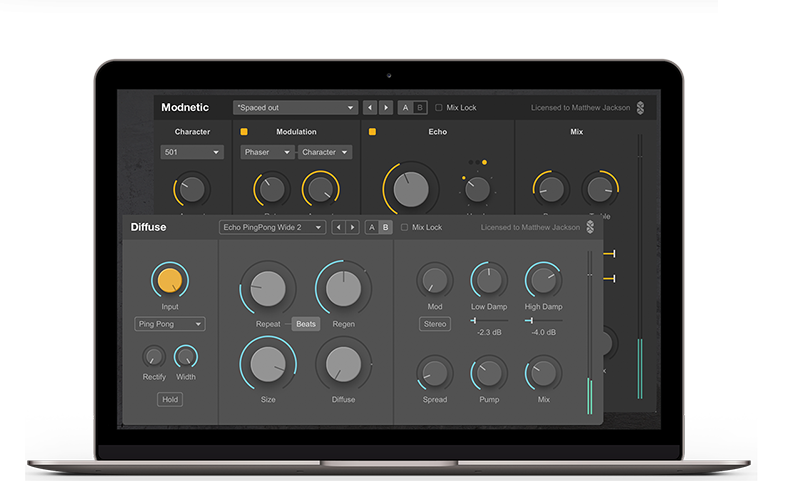Click the Repeat knob
The height and width of the screenshot is (481, 800).
pyautogui.click(x=268, y=288)
